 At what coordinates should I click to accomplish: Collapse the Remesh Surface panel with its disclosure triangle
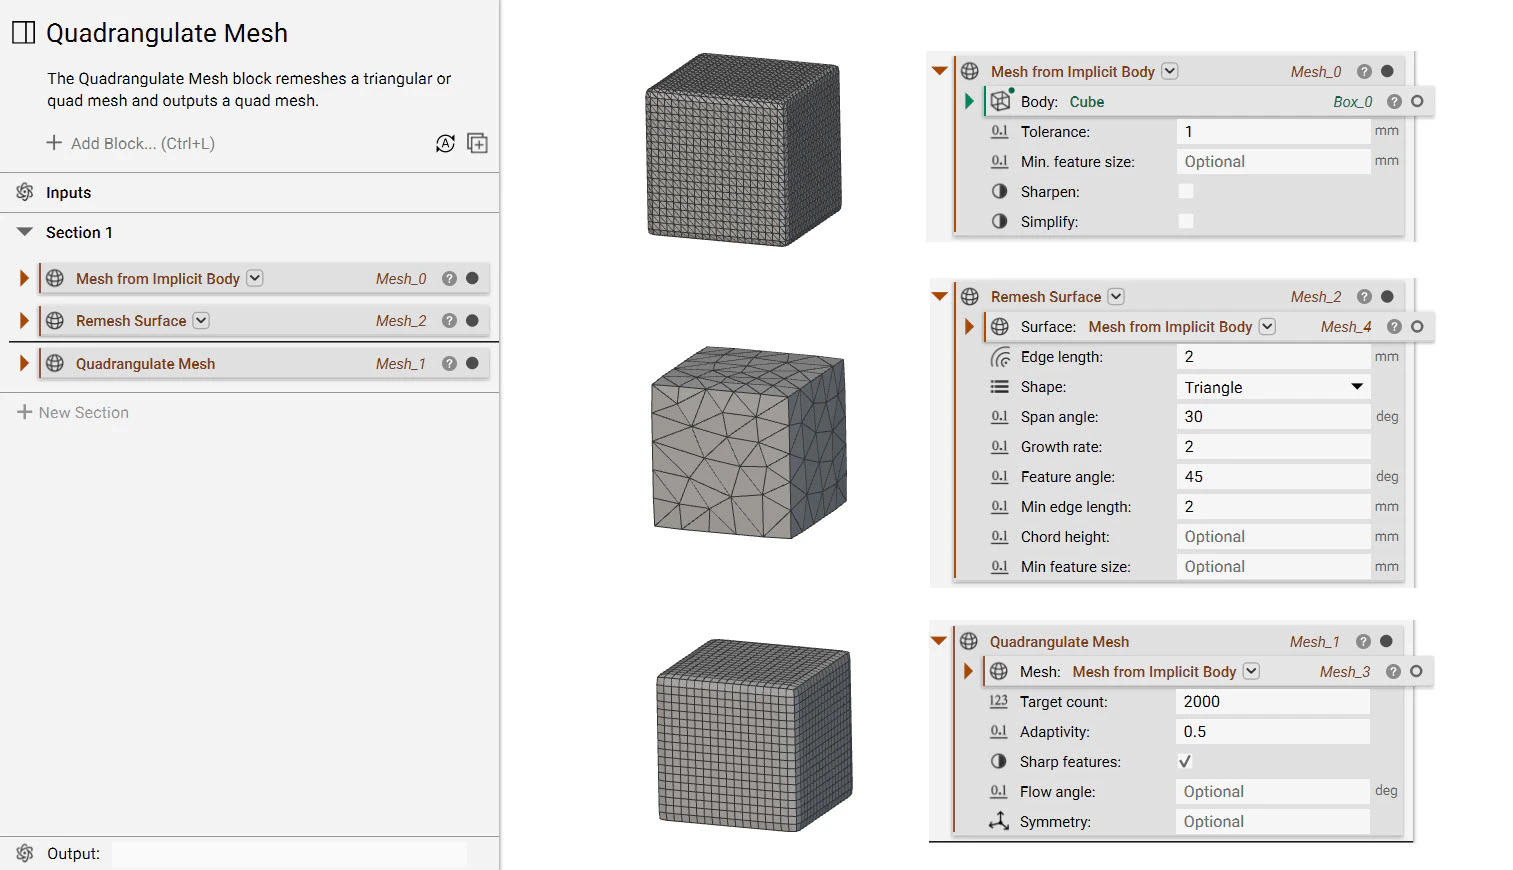[x=938, y=296]
